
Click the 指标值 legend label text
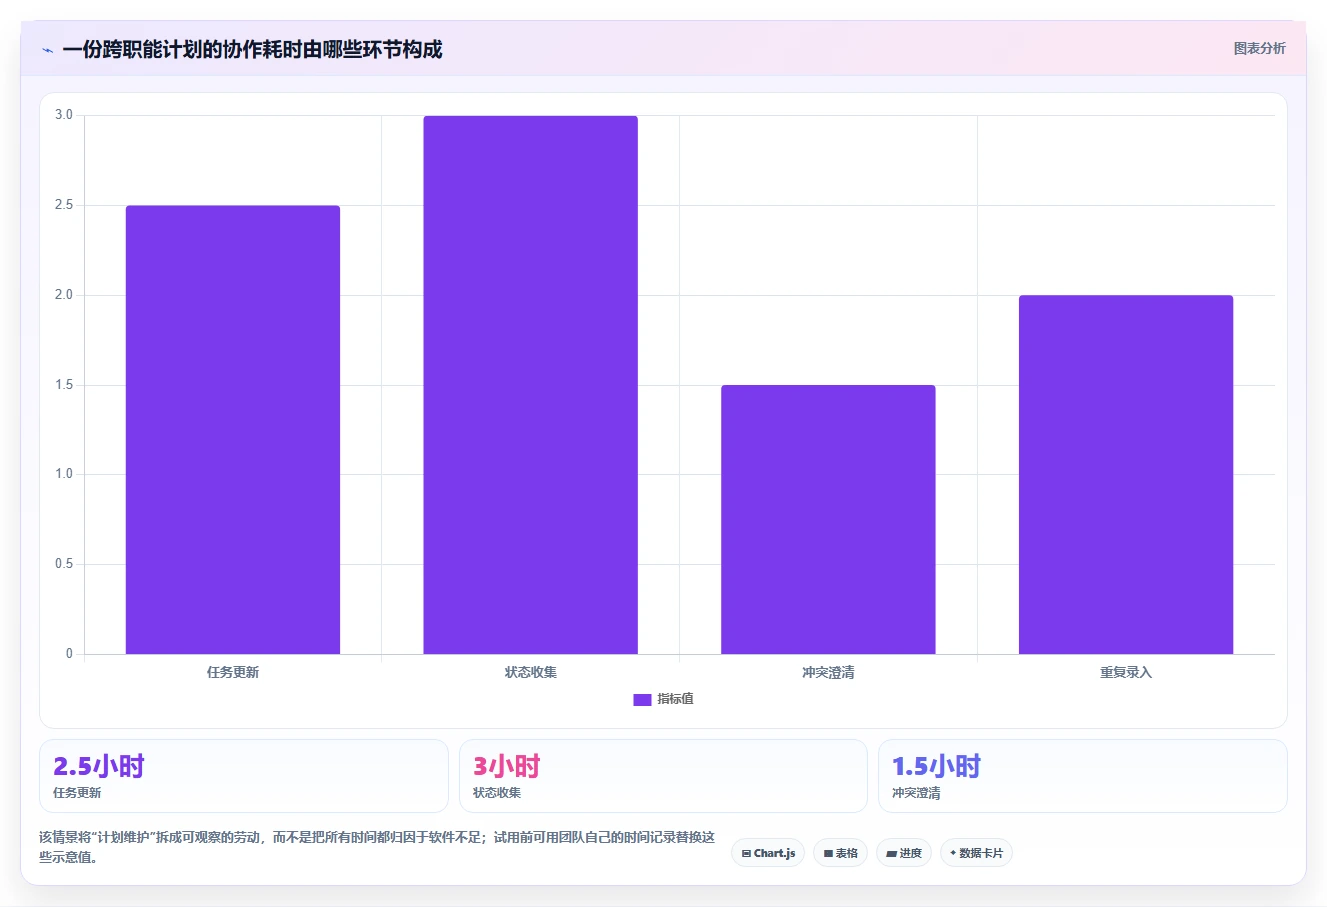pyautogui.click(x=675, y=699)
